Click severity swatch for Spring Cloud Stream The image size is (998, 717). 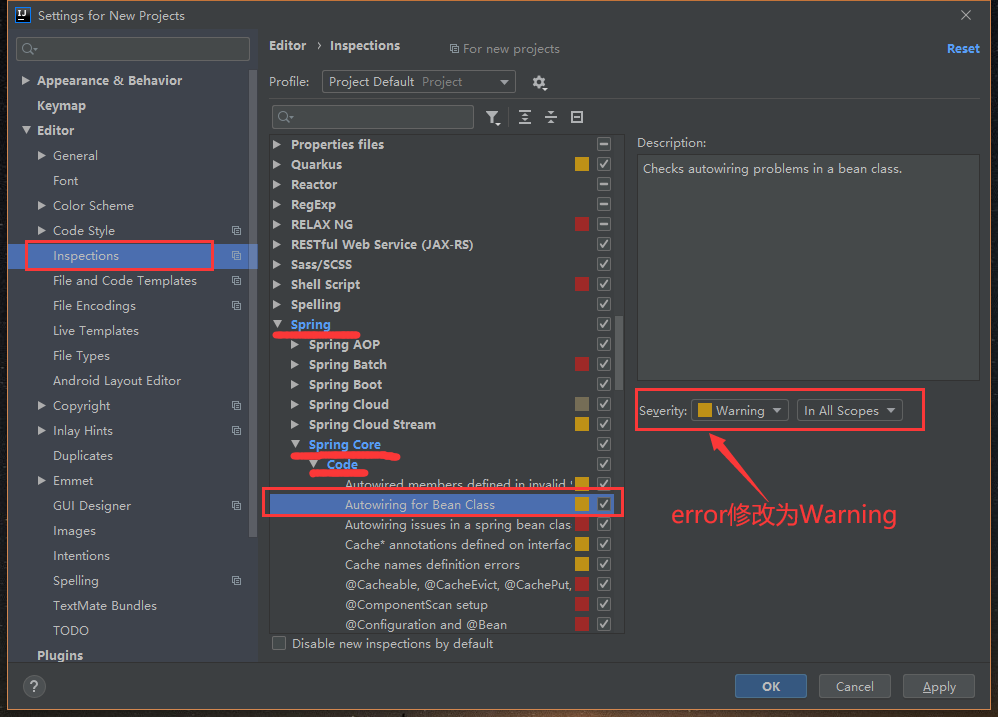click(582, 424)
